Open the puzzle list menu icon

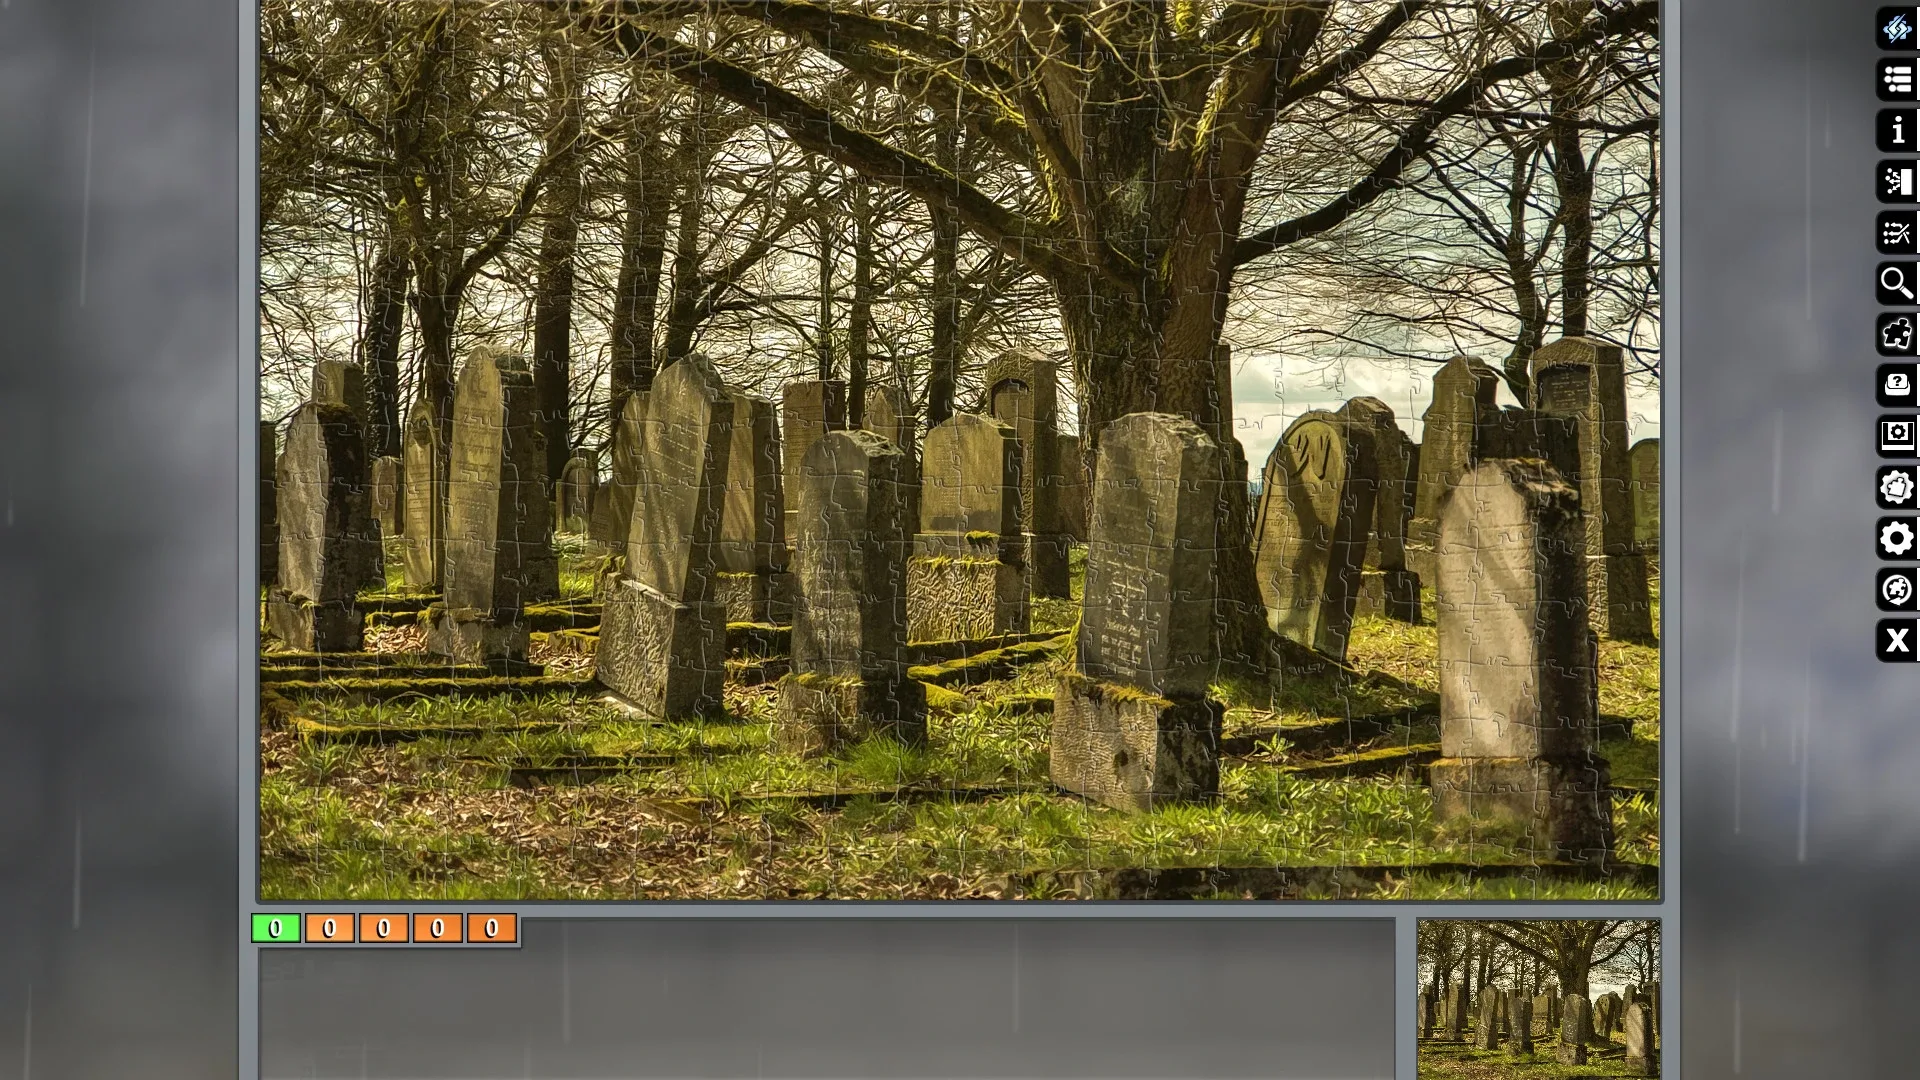(1897, 80)
